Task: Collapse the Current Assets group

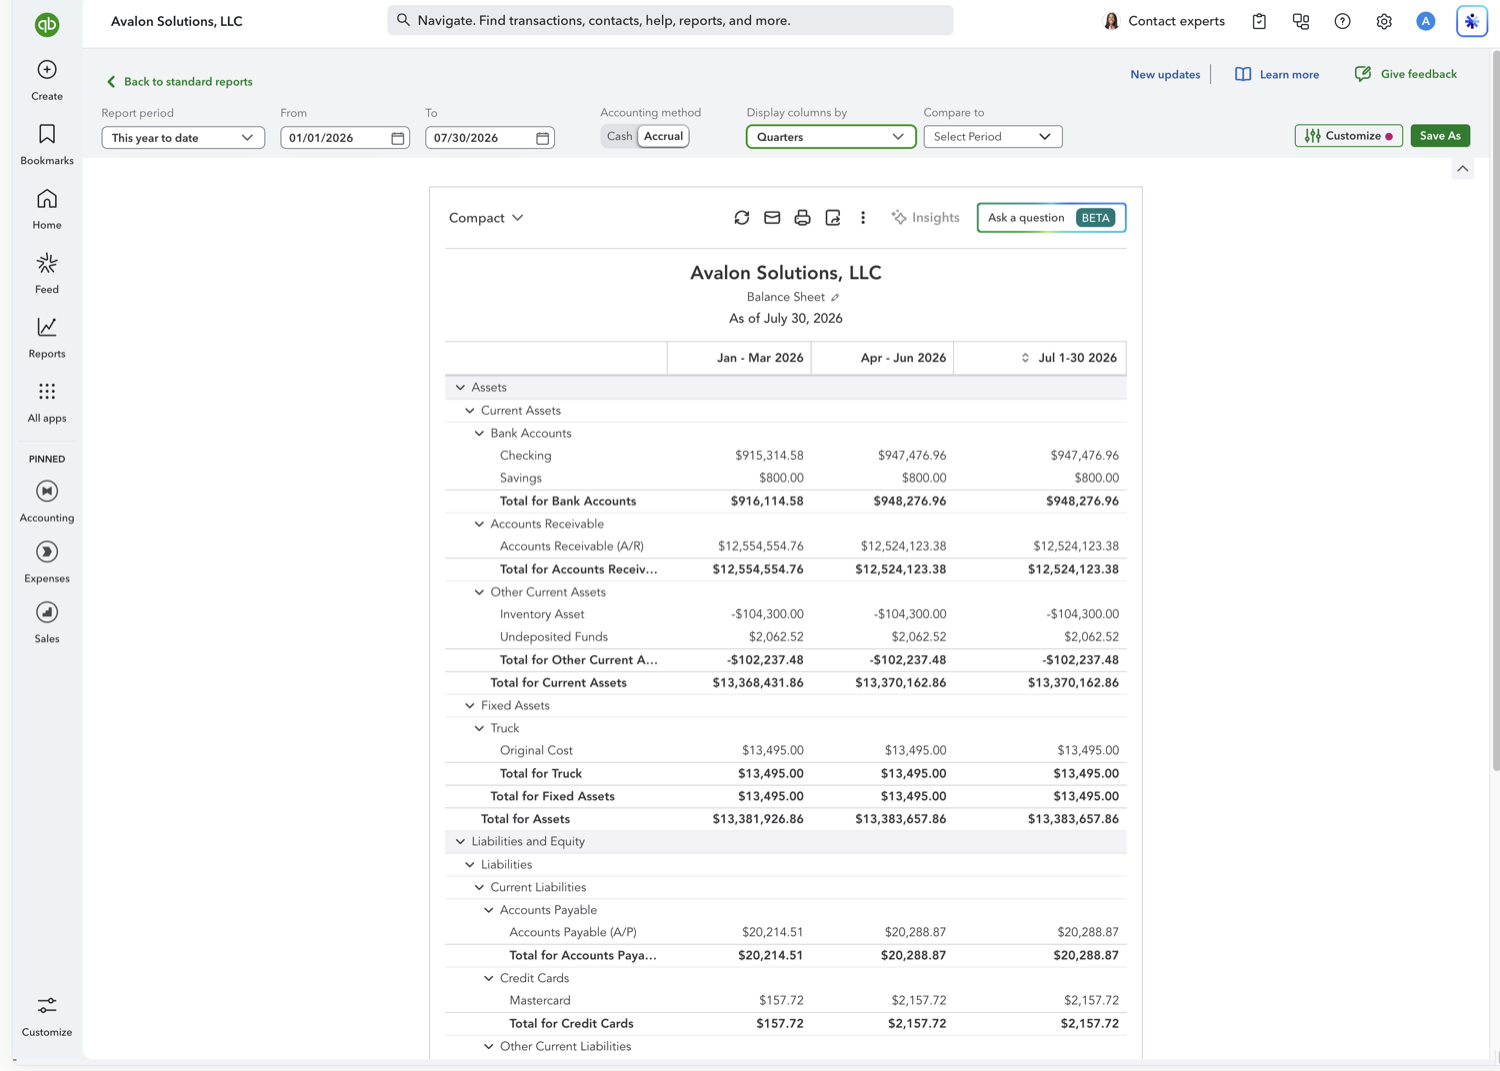Action: pyautogui.click(x=470, y=410)
